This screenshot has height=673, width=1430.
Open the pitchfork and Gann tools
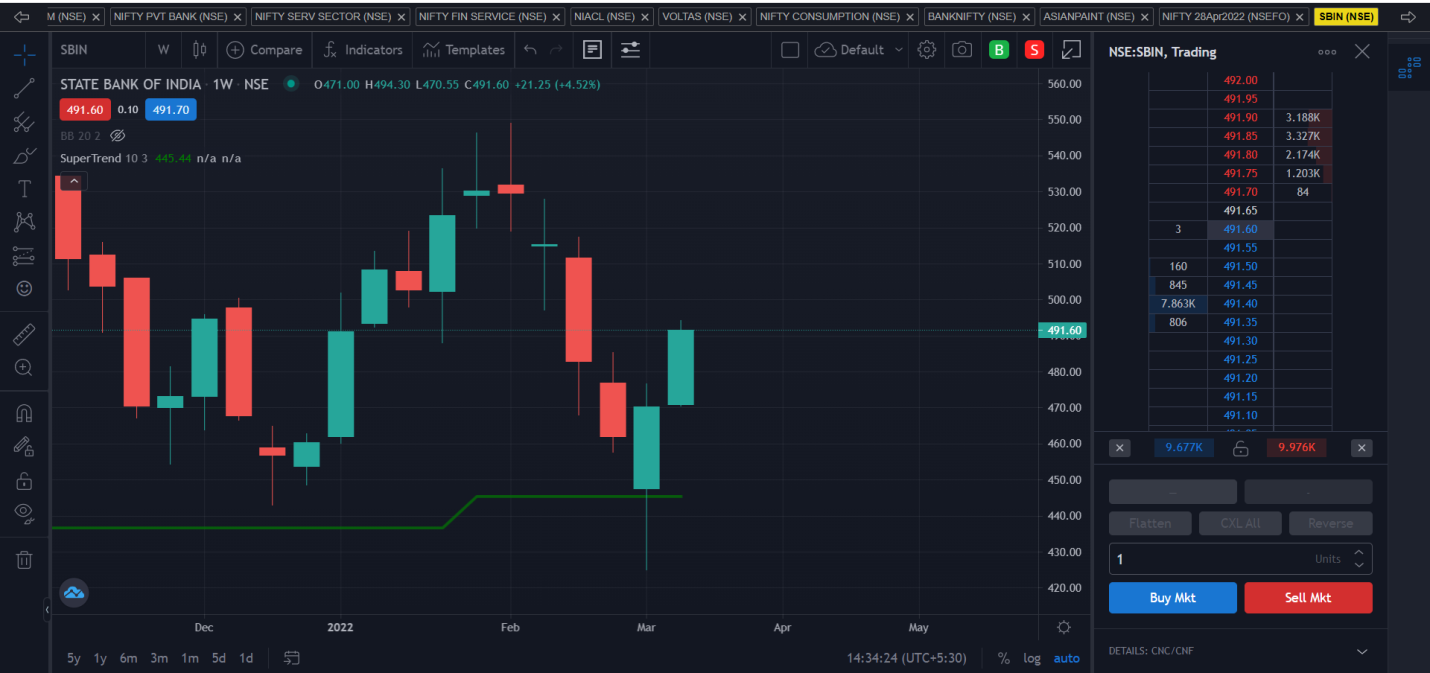(x=24, y=122)
